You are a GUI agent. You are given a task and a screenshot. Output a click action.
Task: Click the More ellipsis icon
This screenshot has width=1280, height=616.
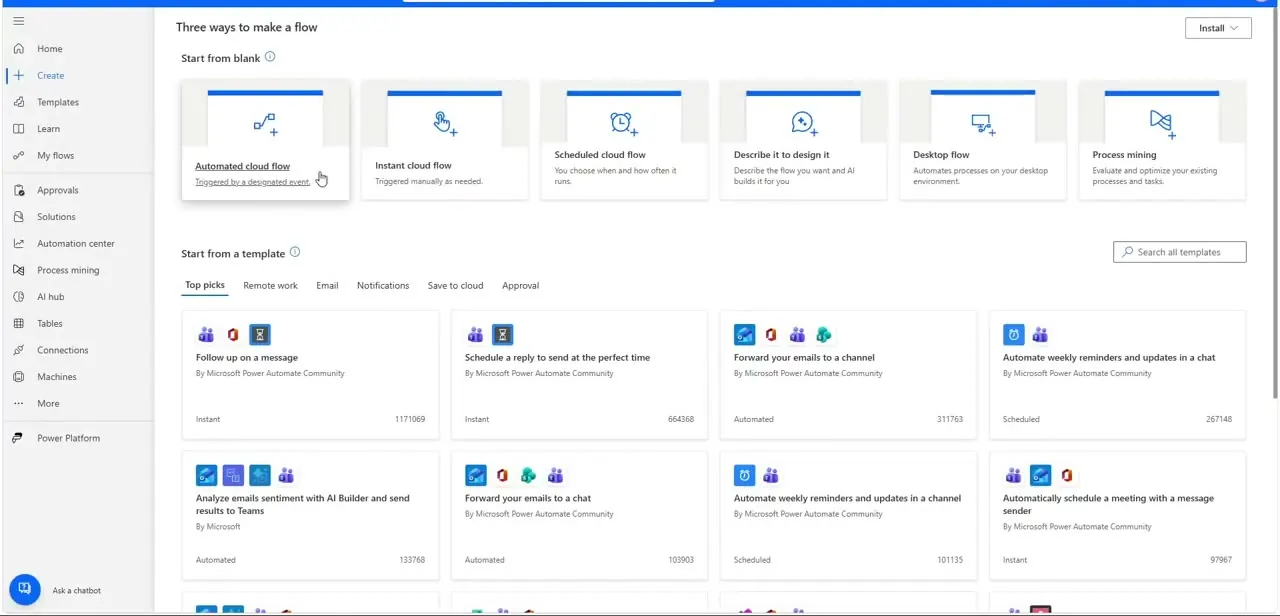tap(18, 404)
